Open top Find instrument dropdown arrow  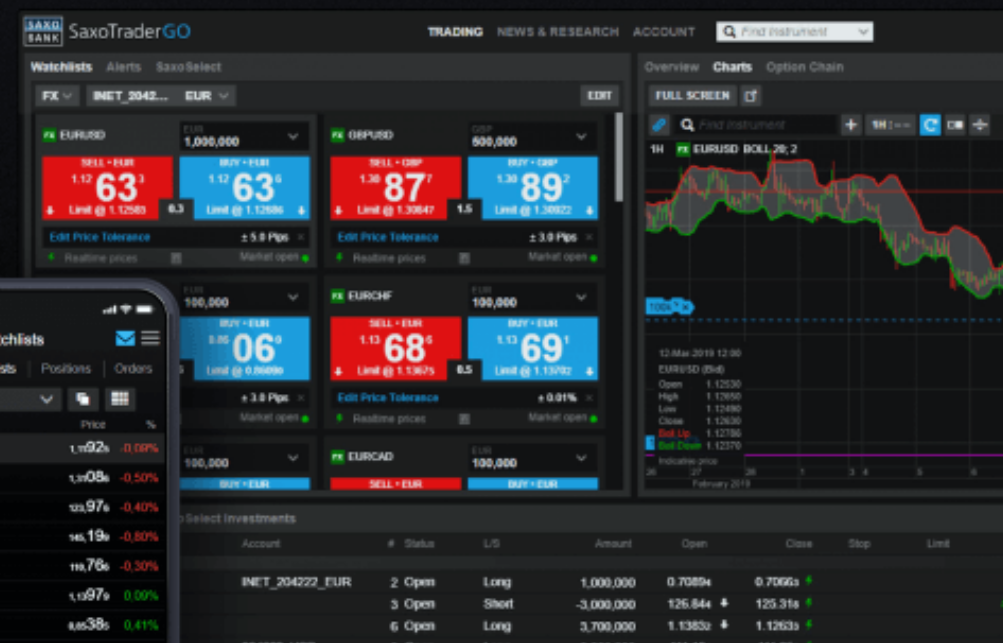coord(863,31)
